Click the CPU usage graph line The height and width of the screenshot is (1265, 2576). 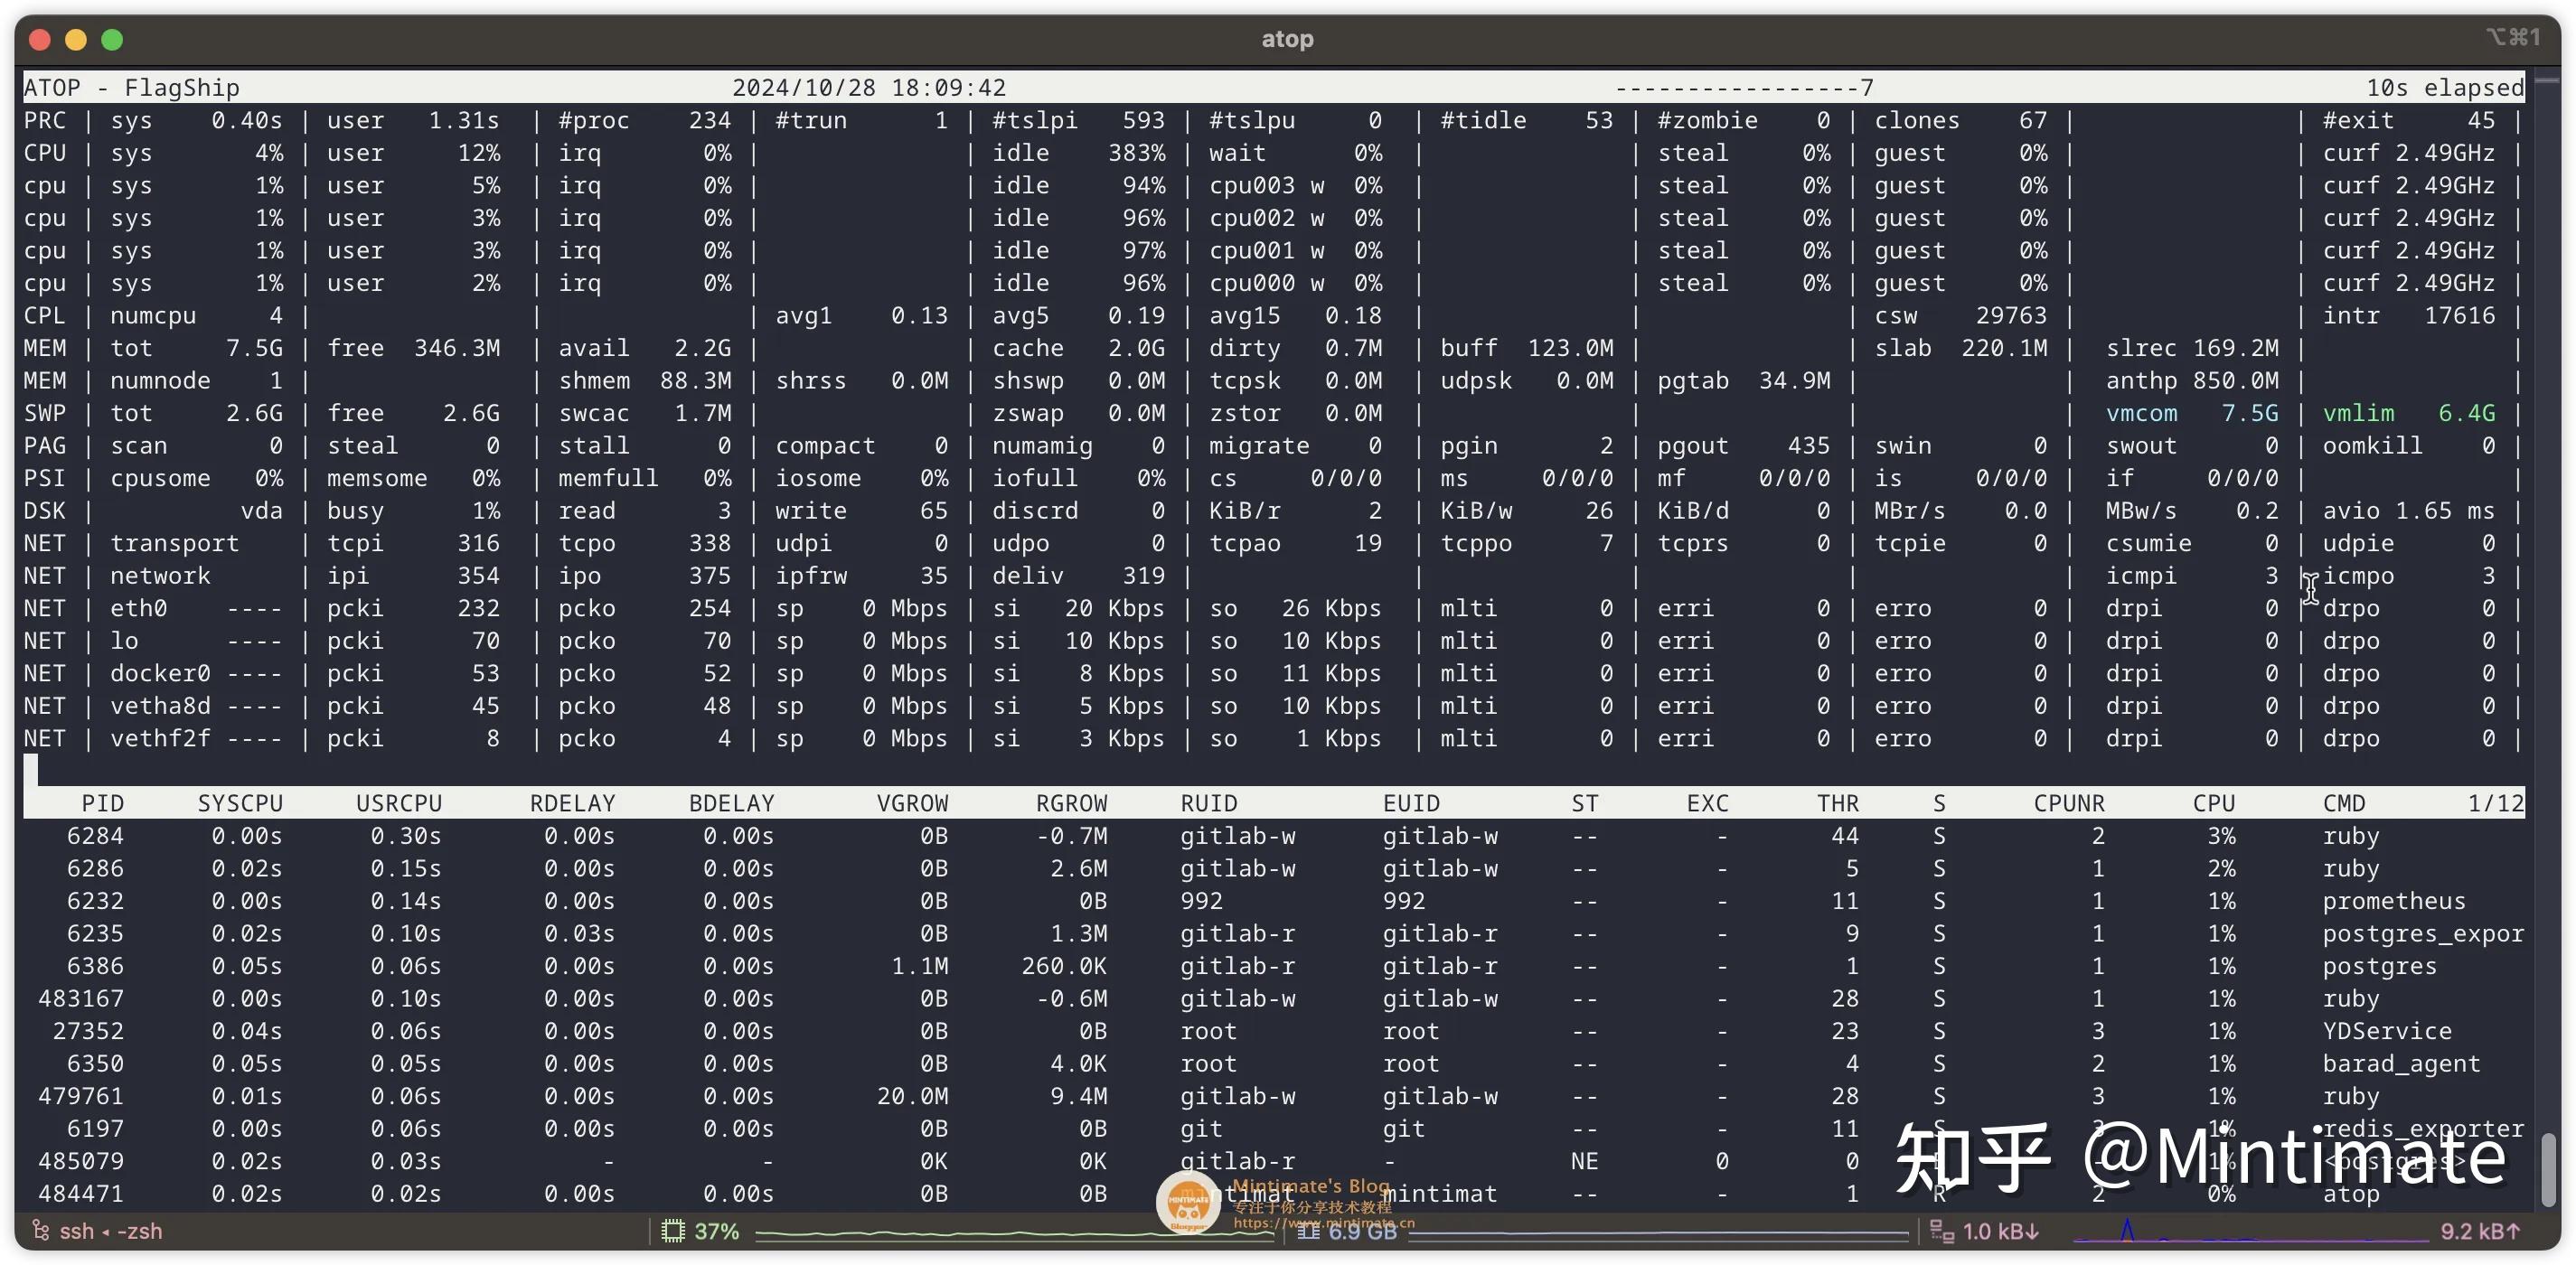[1015, 1234]
